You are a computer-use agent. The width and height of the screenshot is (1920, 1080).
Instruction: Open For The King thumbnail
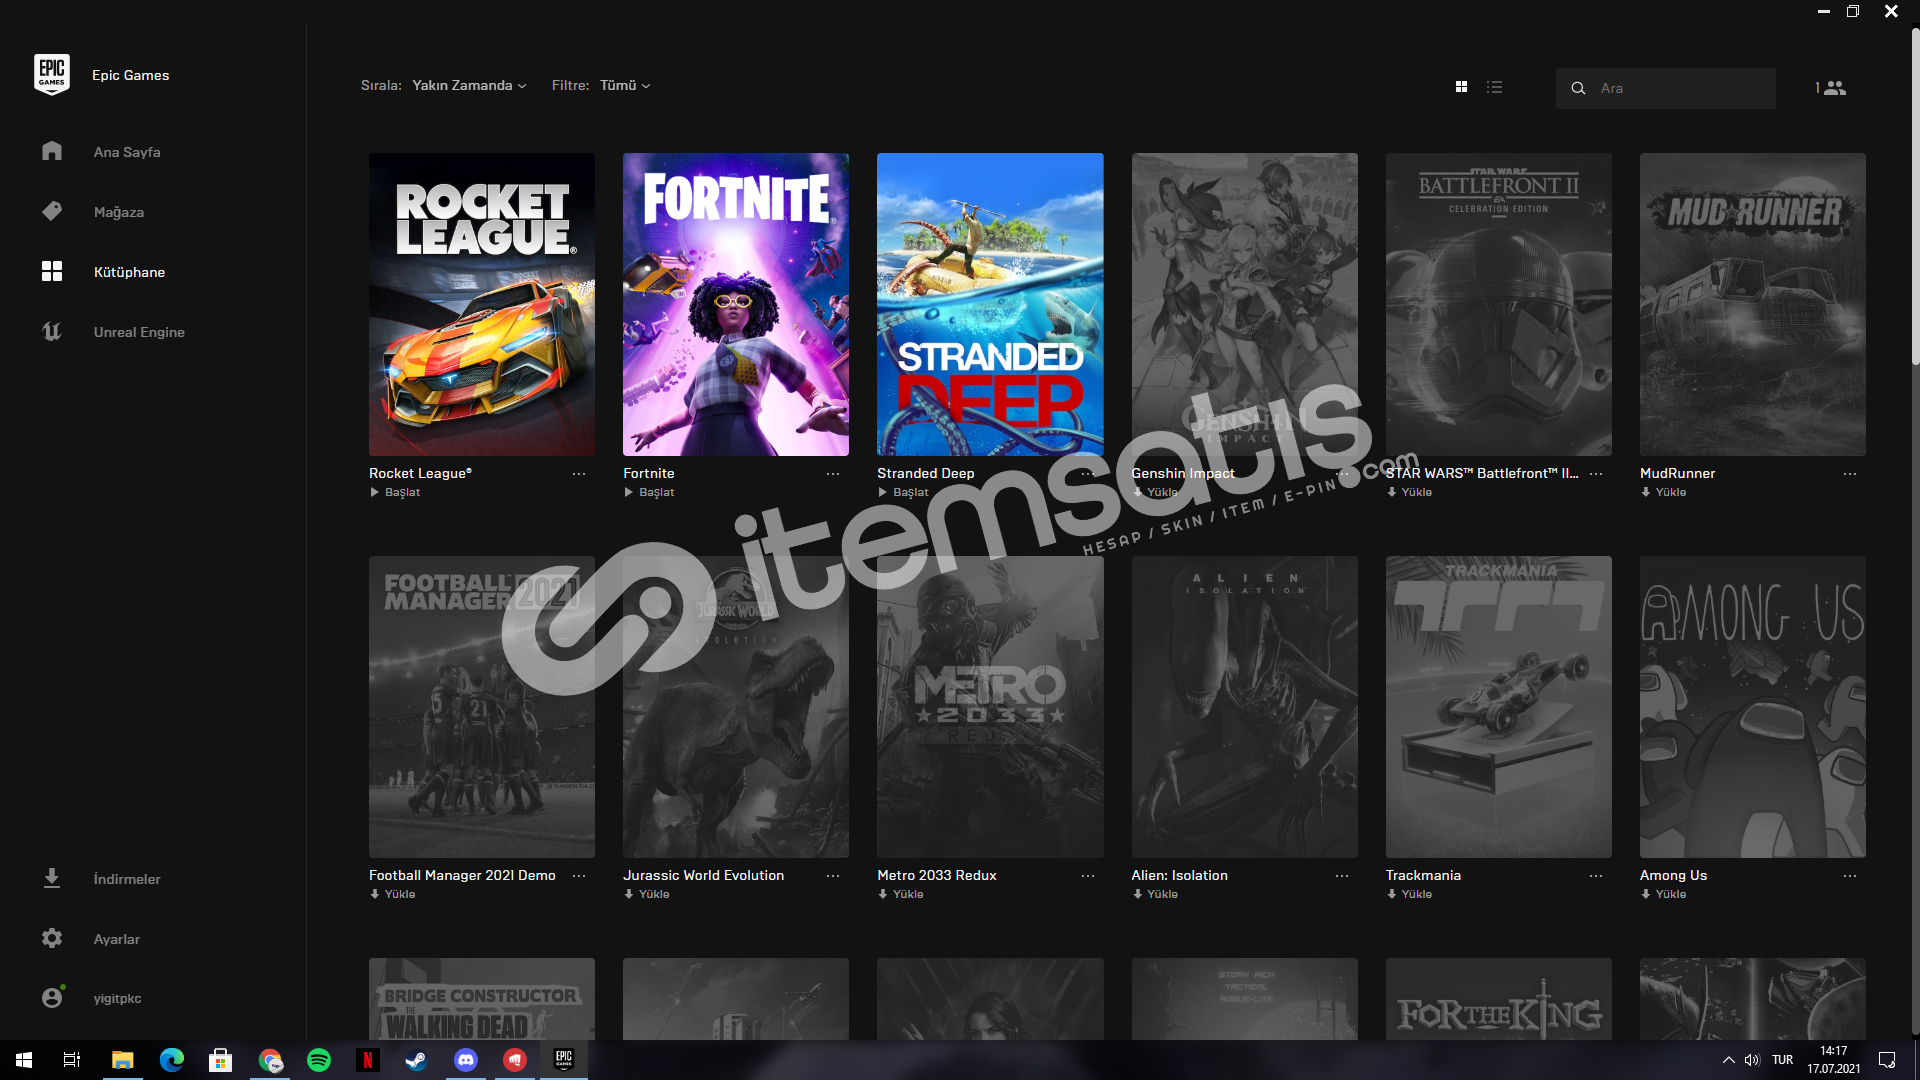tap(1498, 999)
